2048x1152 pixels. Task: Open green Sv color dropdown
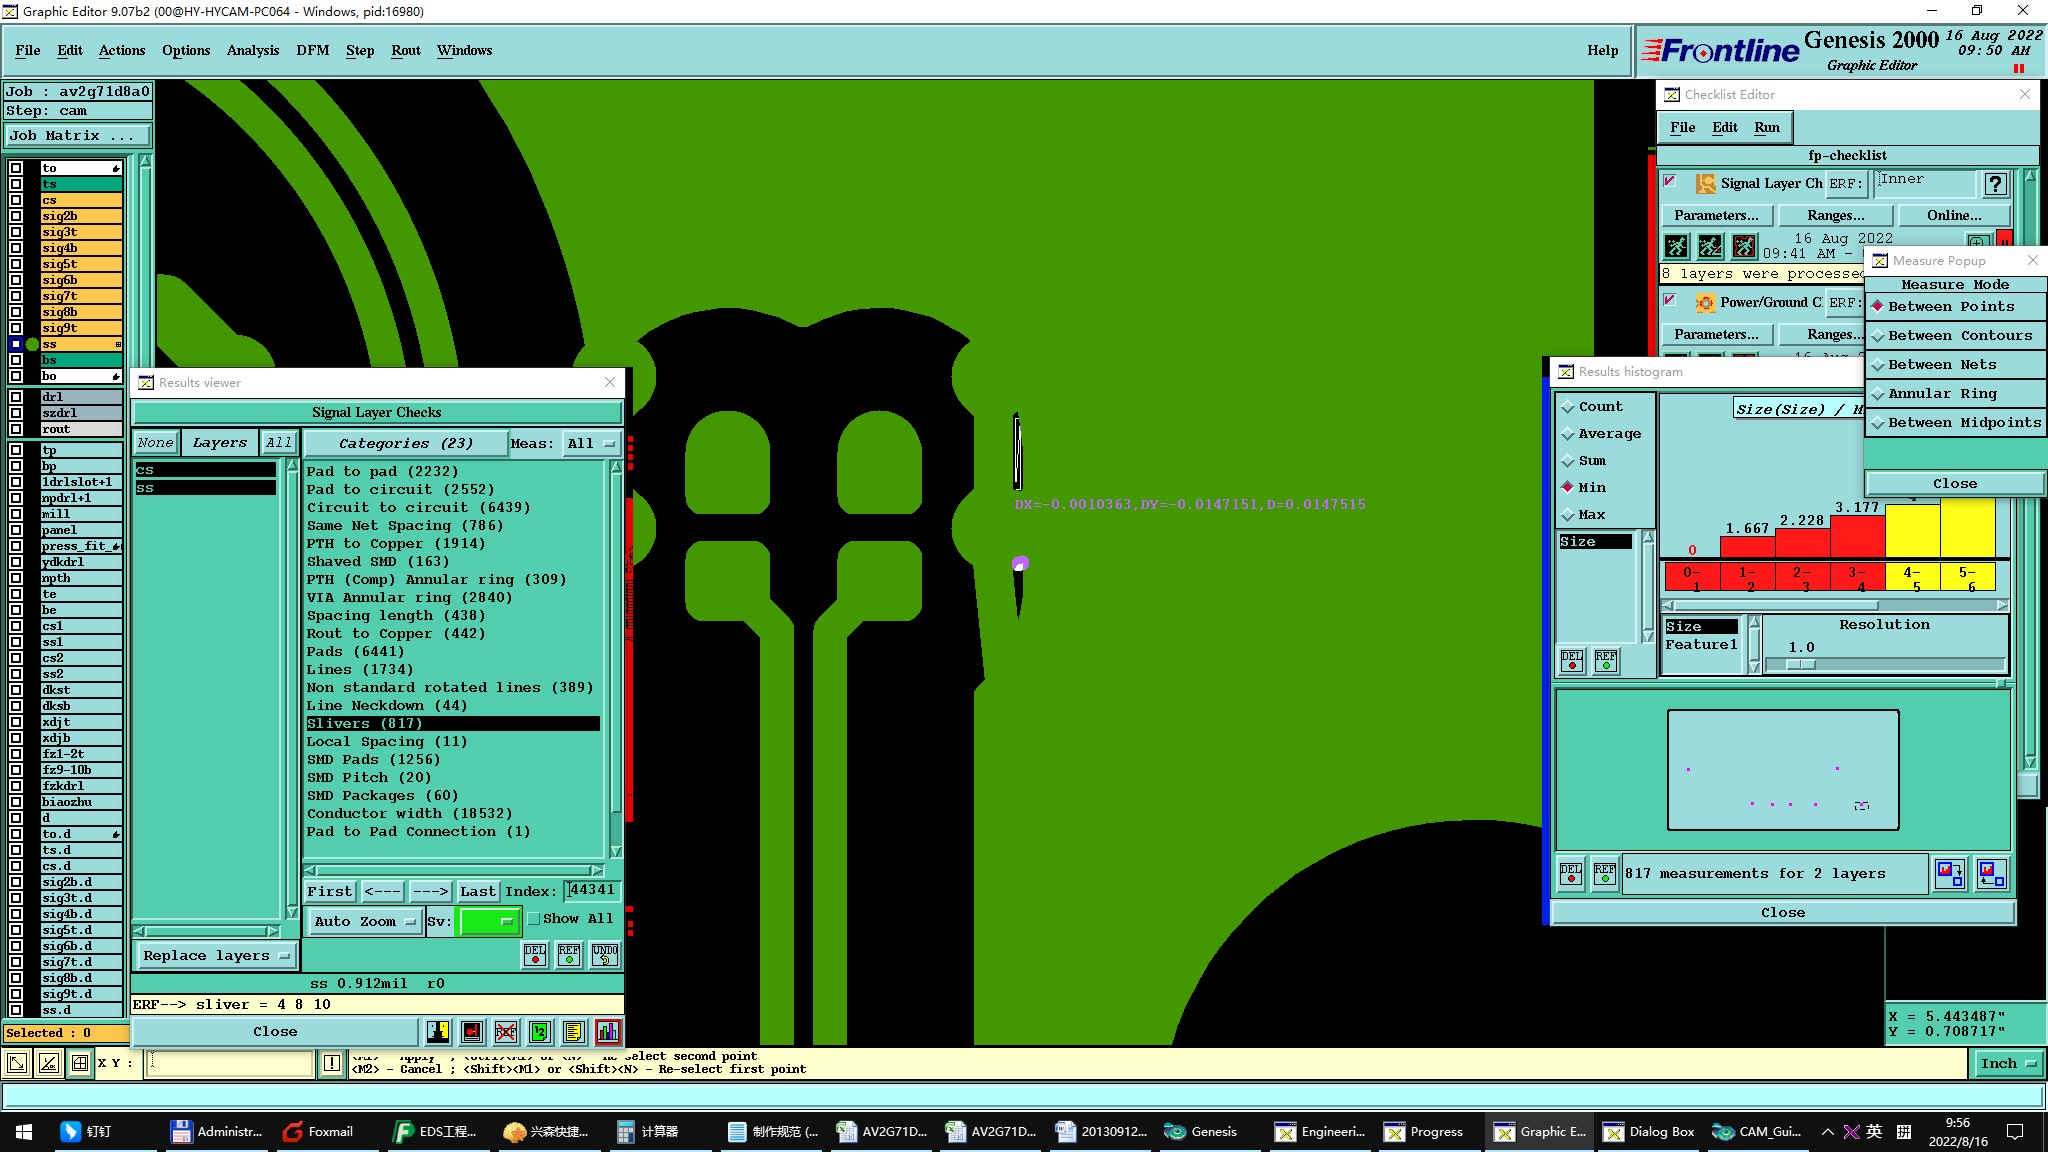488,921
